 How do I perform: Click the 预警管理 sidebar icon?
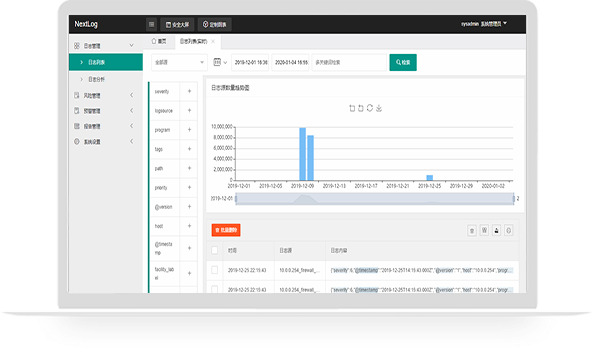tap(77, 111)
